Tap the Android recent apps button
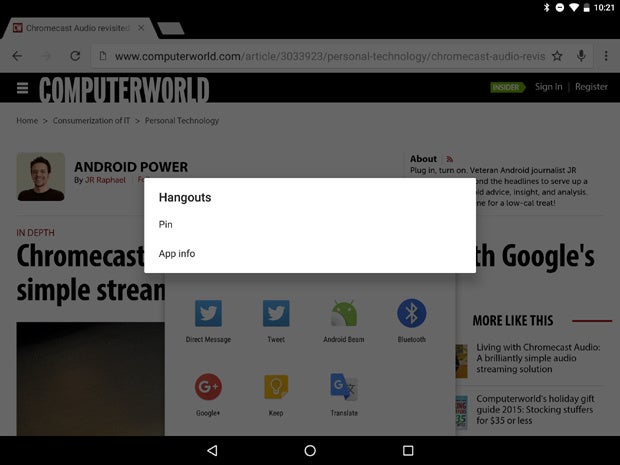Image resolution: width=620 pixels, height=465 pixels. tap(408, 450)
